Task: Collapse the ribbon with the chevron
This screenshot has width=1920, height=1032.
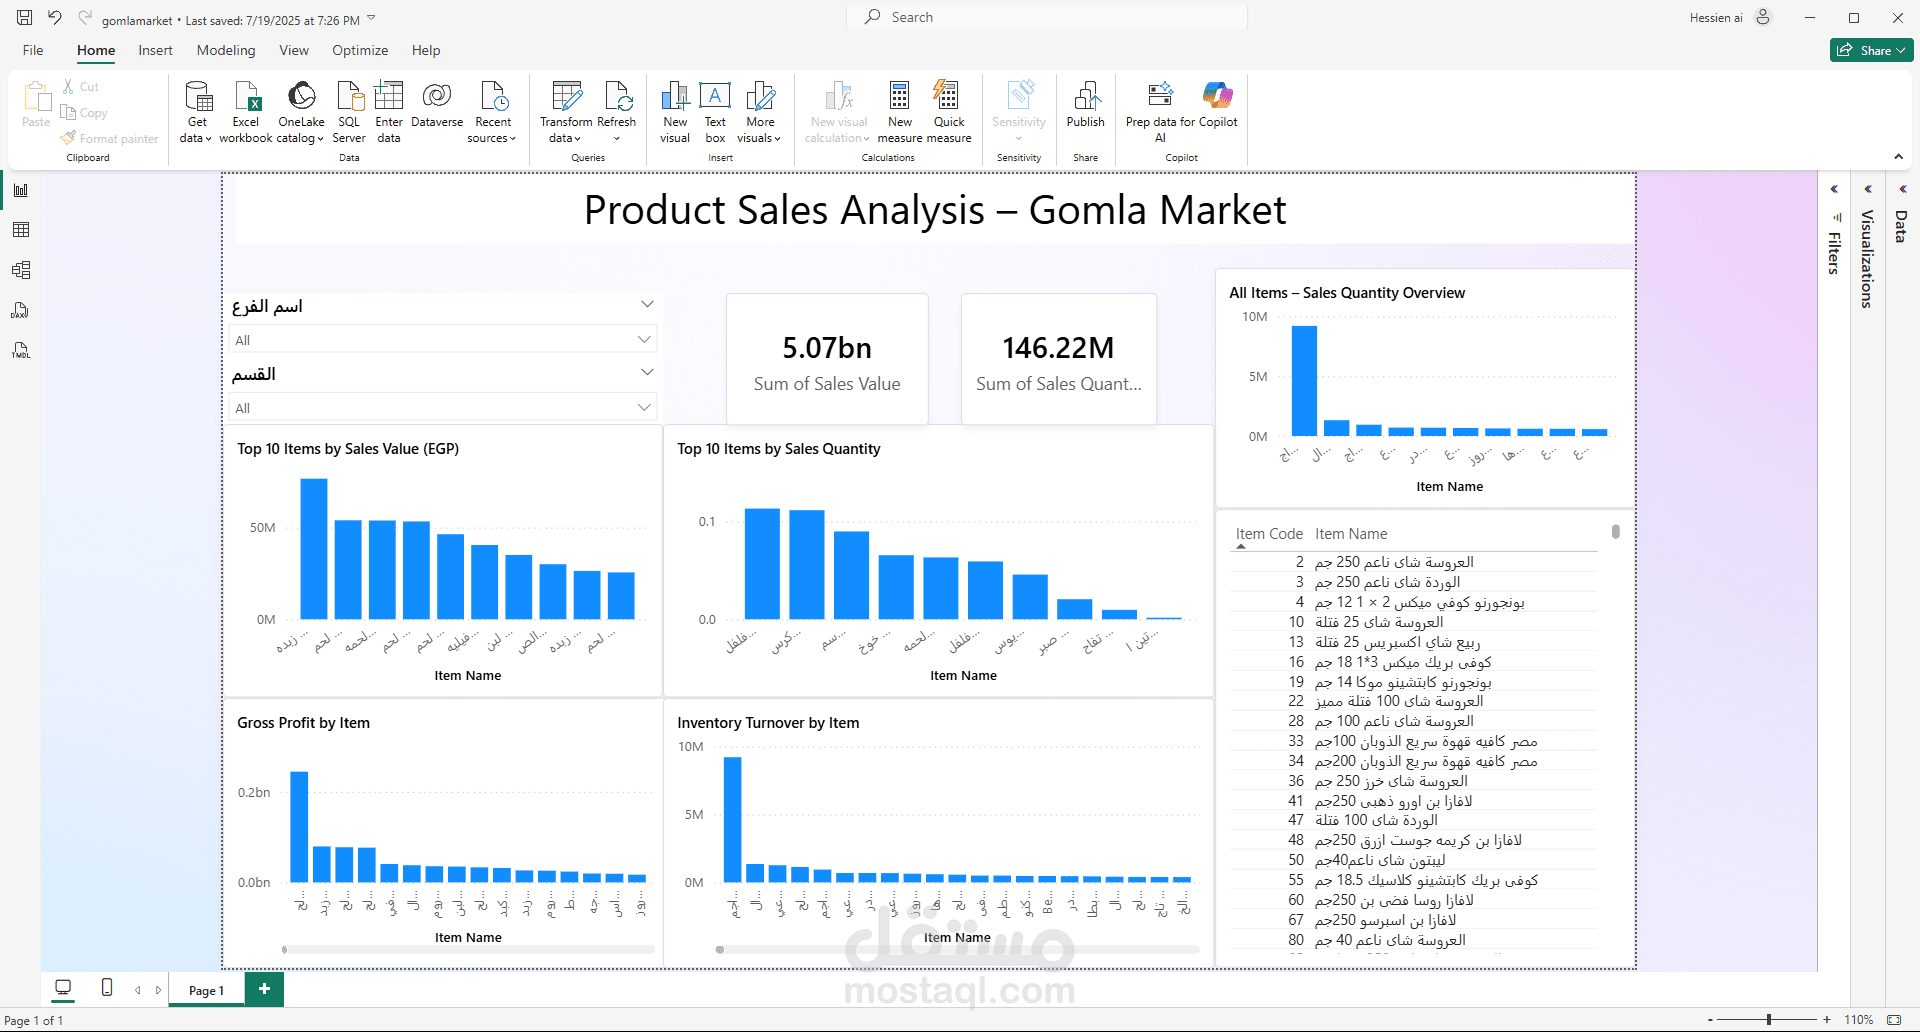Action: 1898,157
